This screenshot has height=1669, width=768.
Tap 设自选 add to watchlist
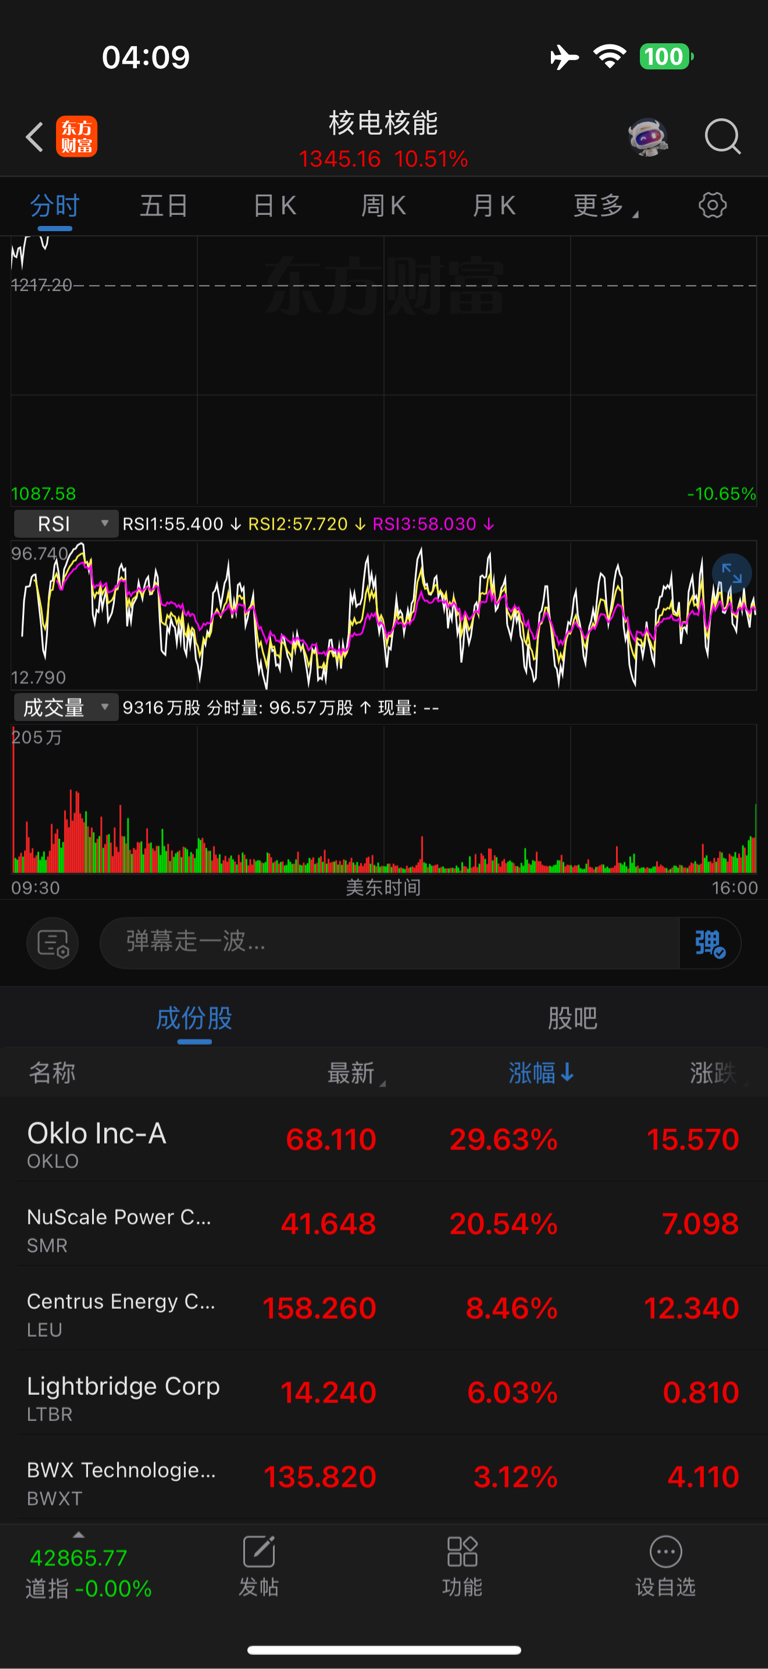tap(665, 1566)
